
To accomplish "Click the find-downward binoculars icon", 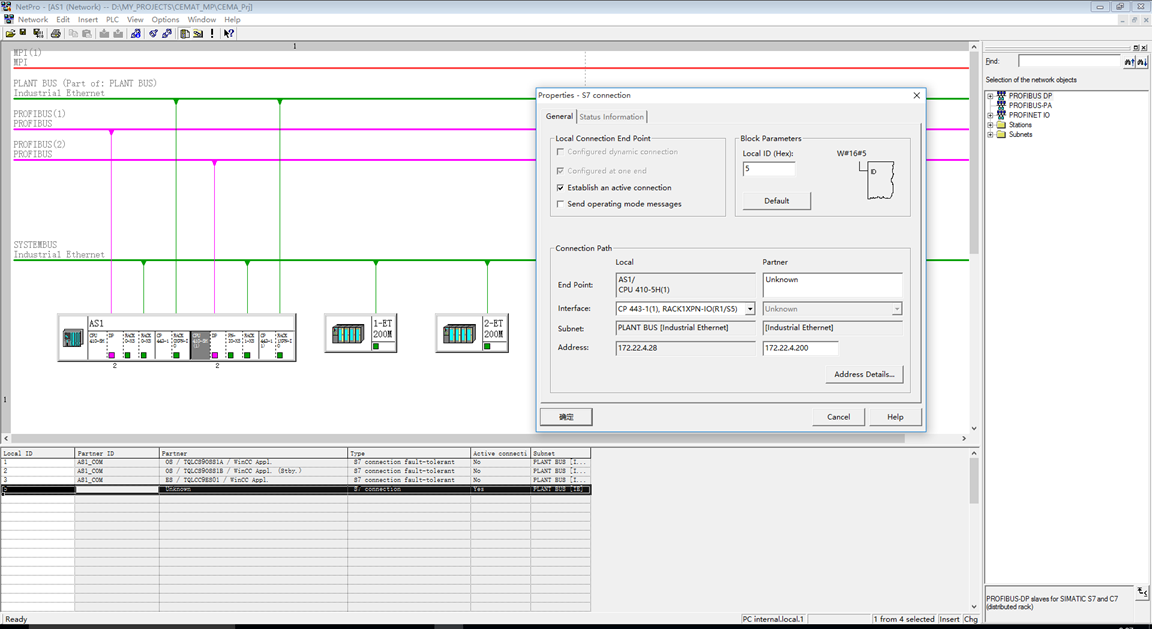I will point(1142,62).
